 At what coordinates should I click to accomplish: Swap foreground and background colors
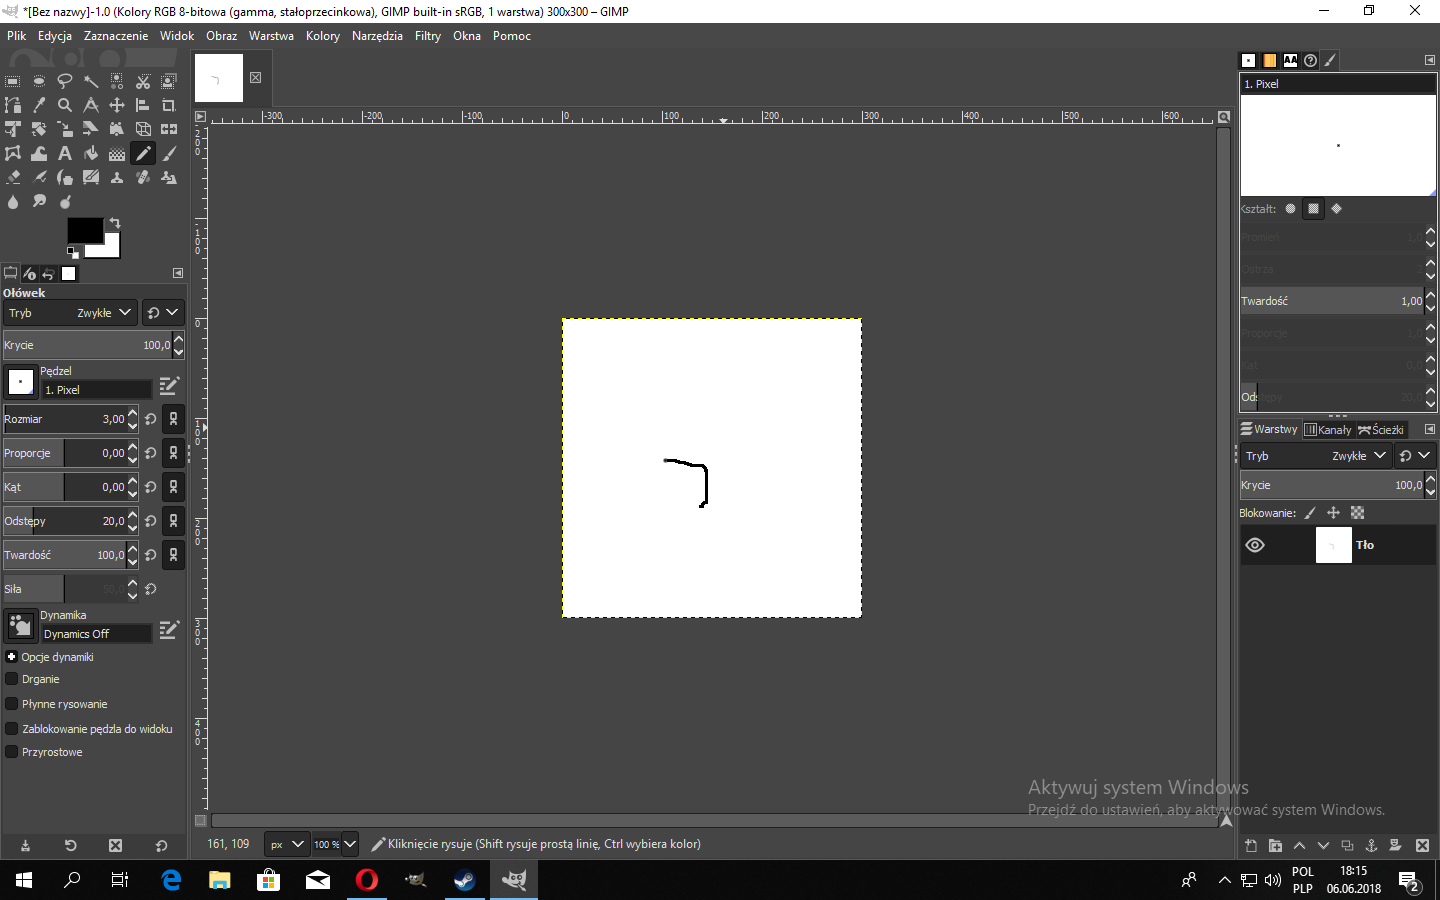115,222
